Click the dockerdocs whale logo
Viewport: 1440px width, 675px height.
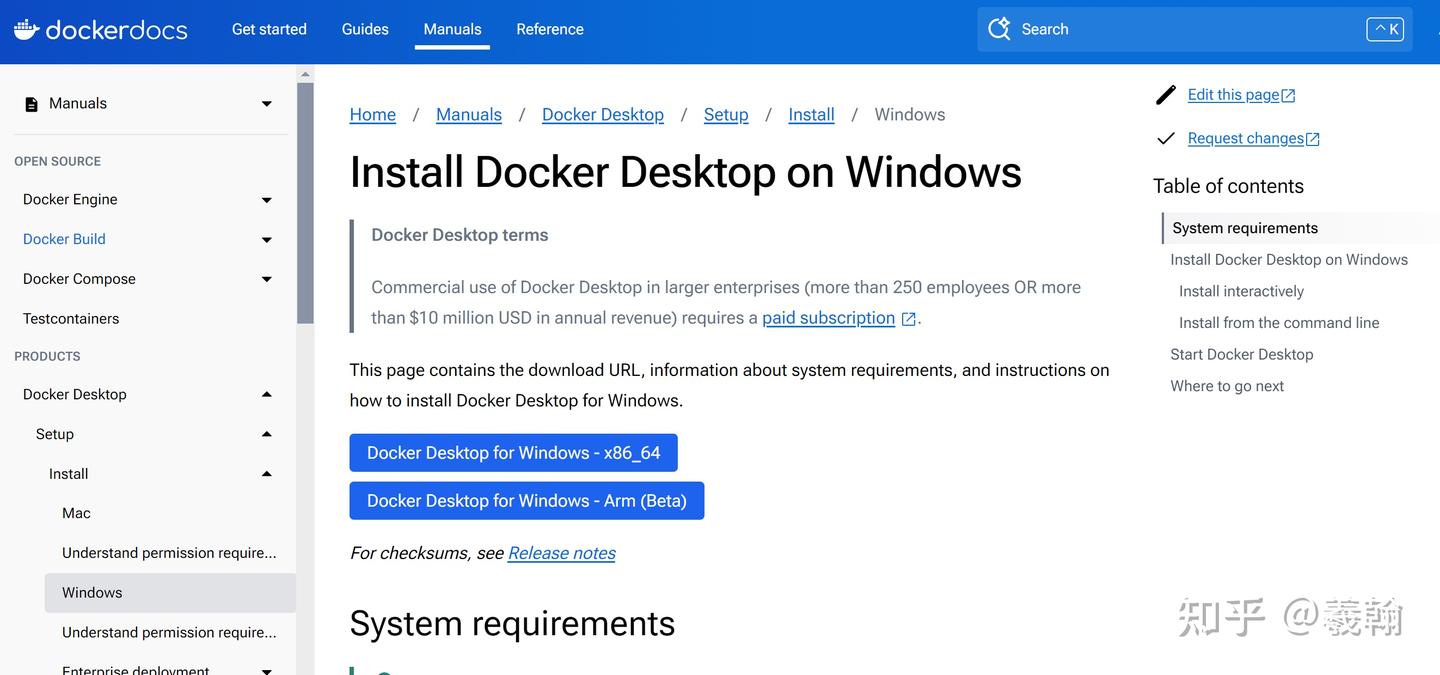[26, 29]
